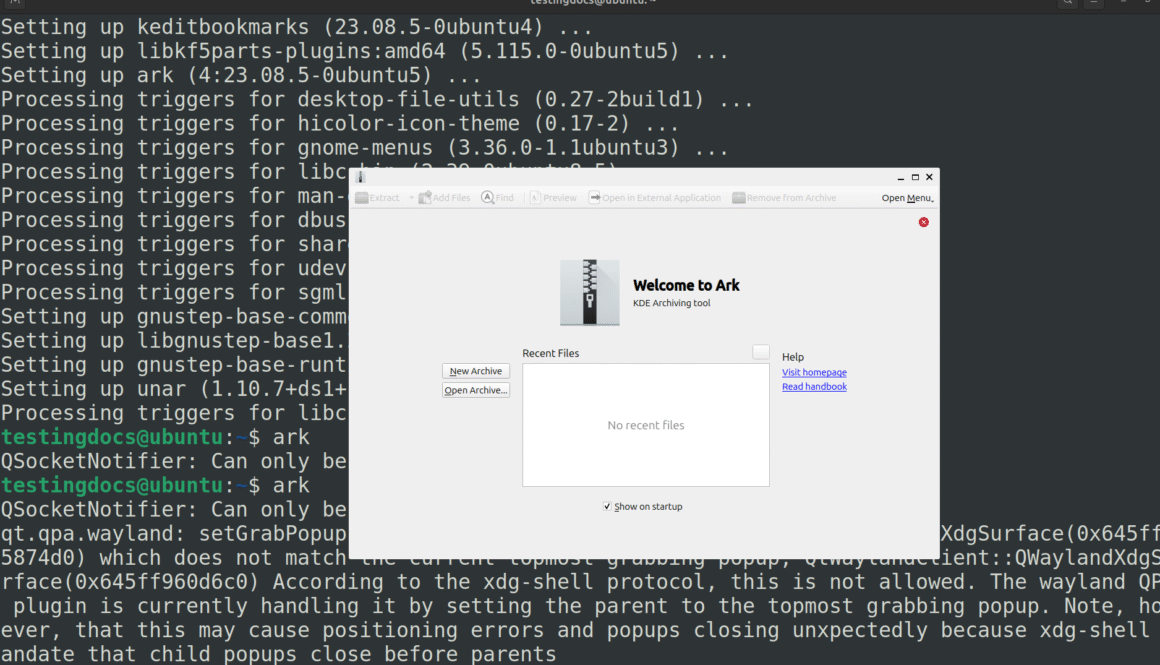This screenshot has width=1160, height=665.
Task: Click Open in External Application icon
Action: 594,198
